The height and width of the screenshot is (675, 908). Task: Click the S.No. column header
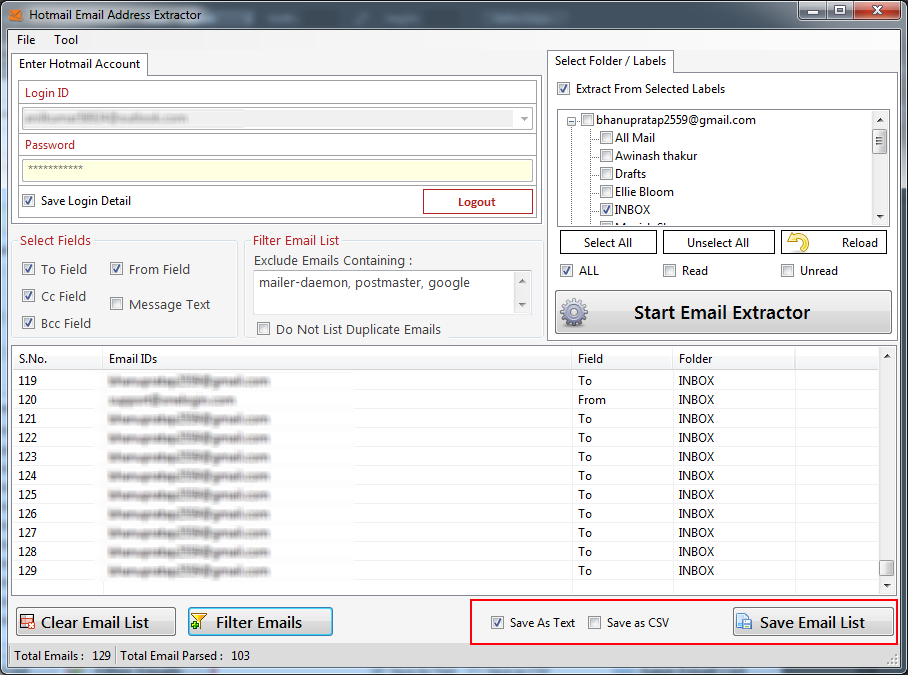point(57,359)
